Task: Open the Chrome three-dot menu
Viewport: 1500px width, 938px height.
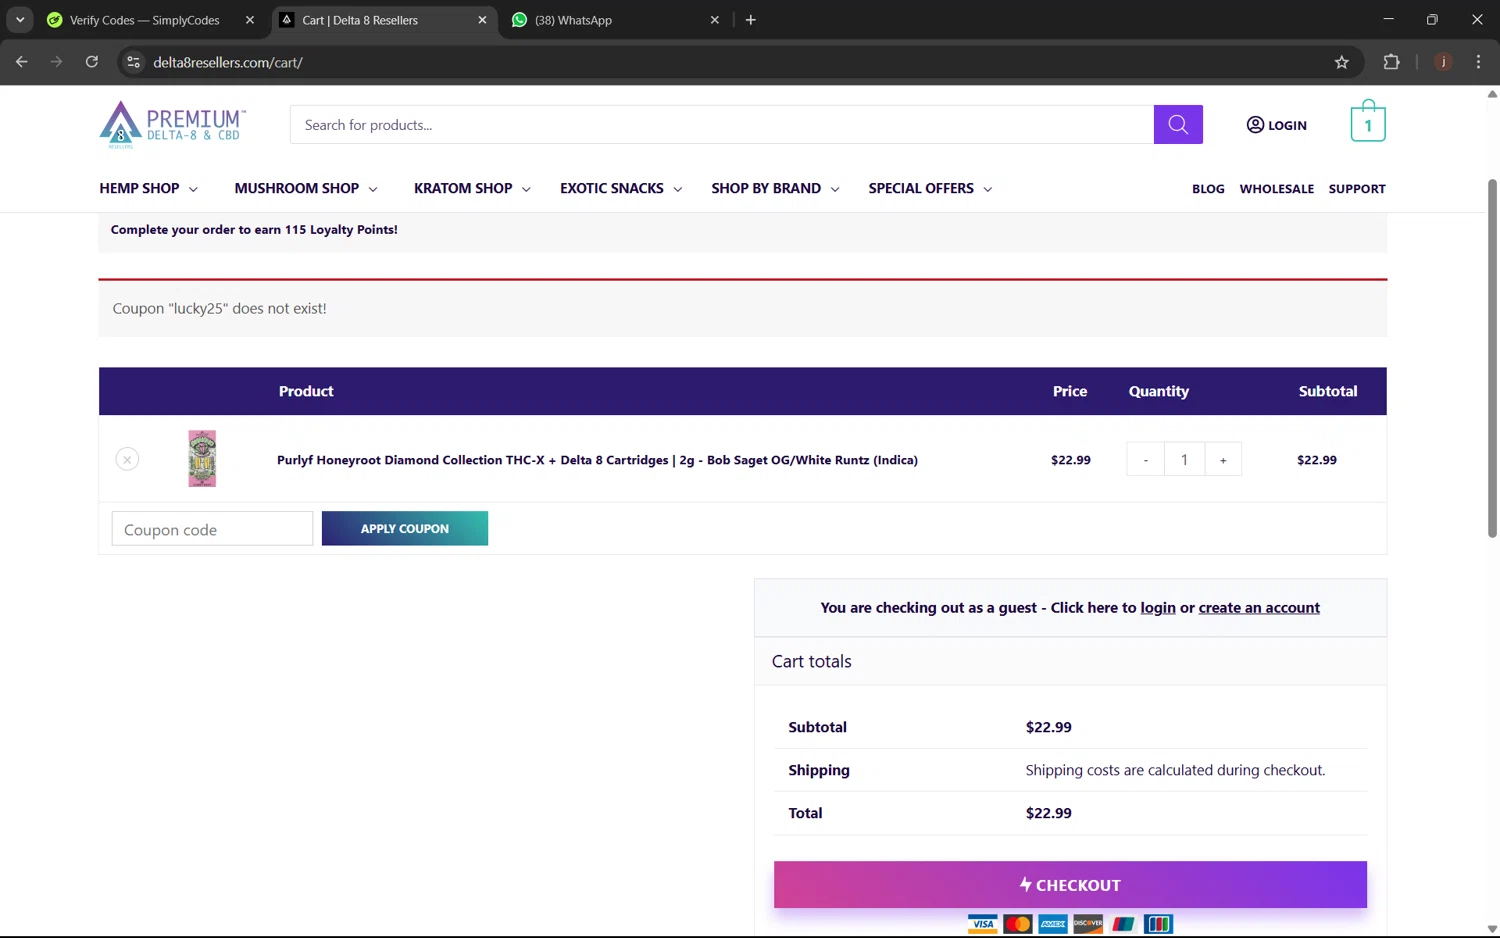Action: point(1478,62)
